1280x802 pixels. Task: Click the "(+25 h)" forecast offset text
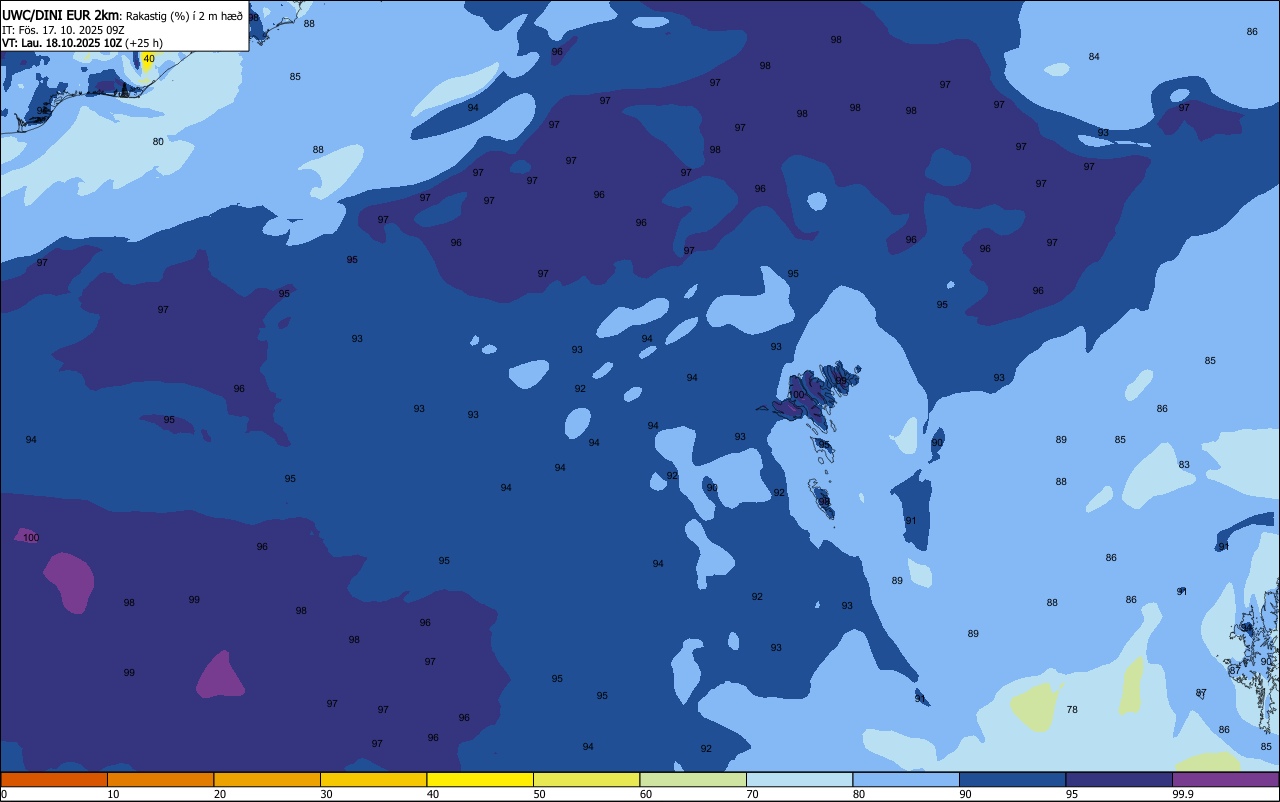coord(144,43)
